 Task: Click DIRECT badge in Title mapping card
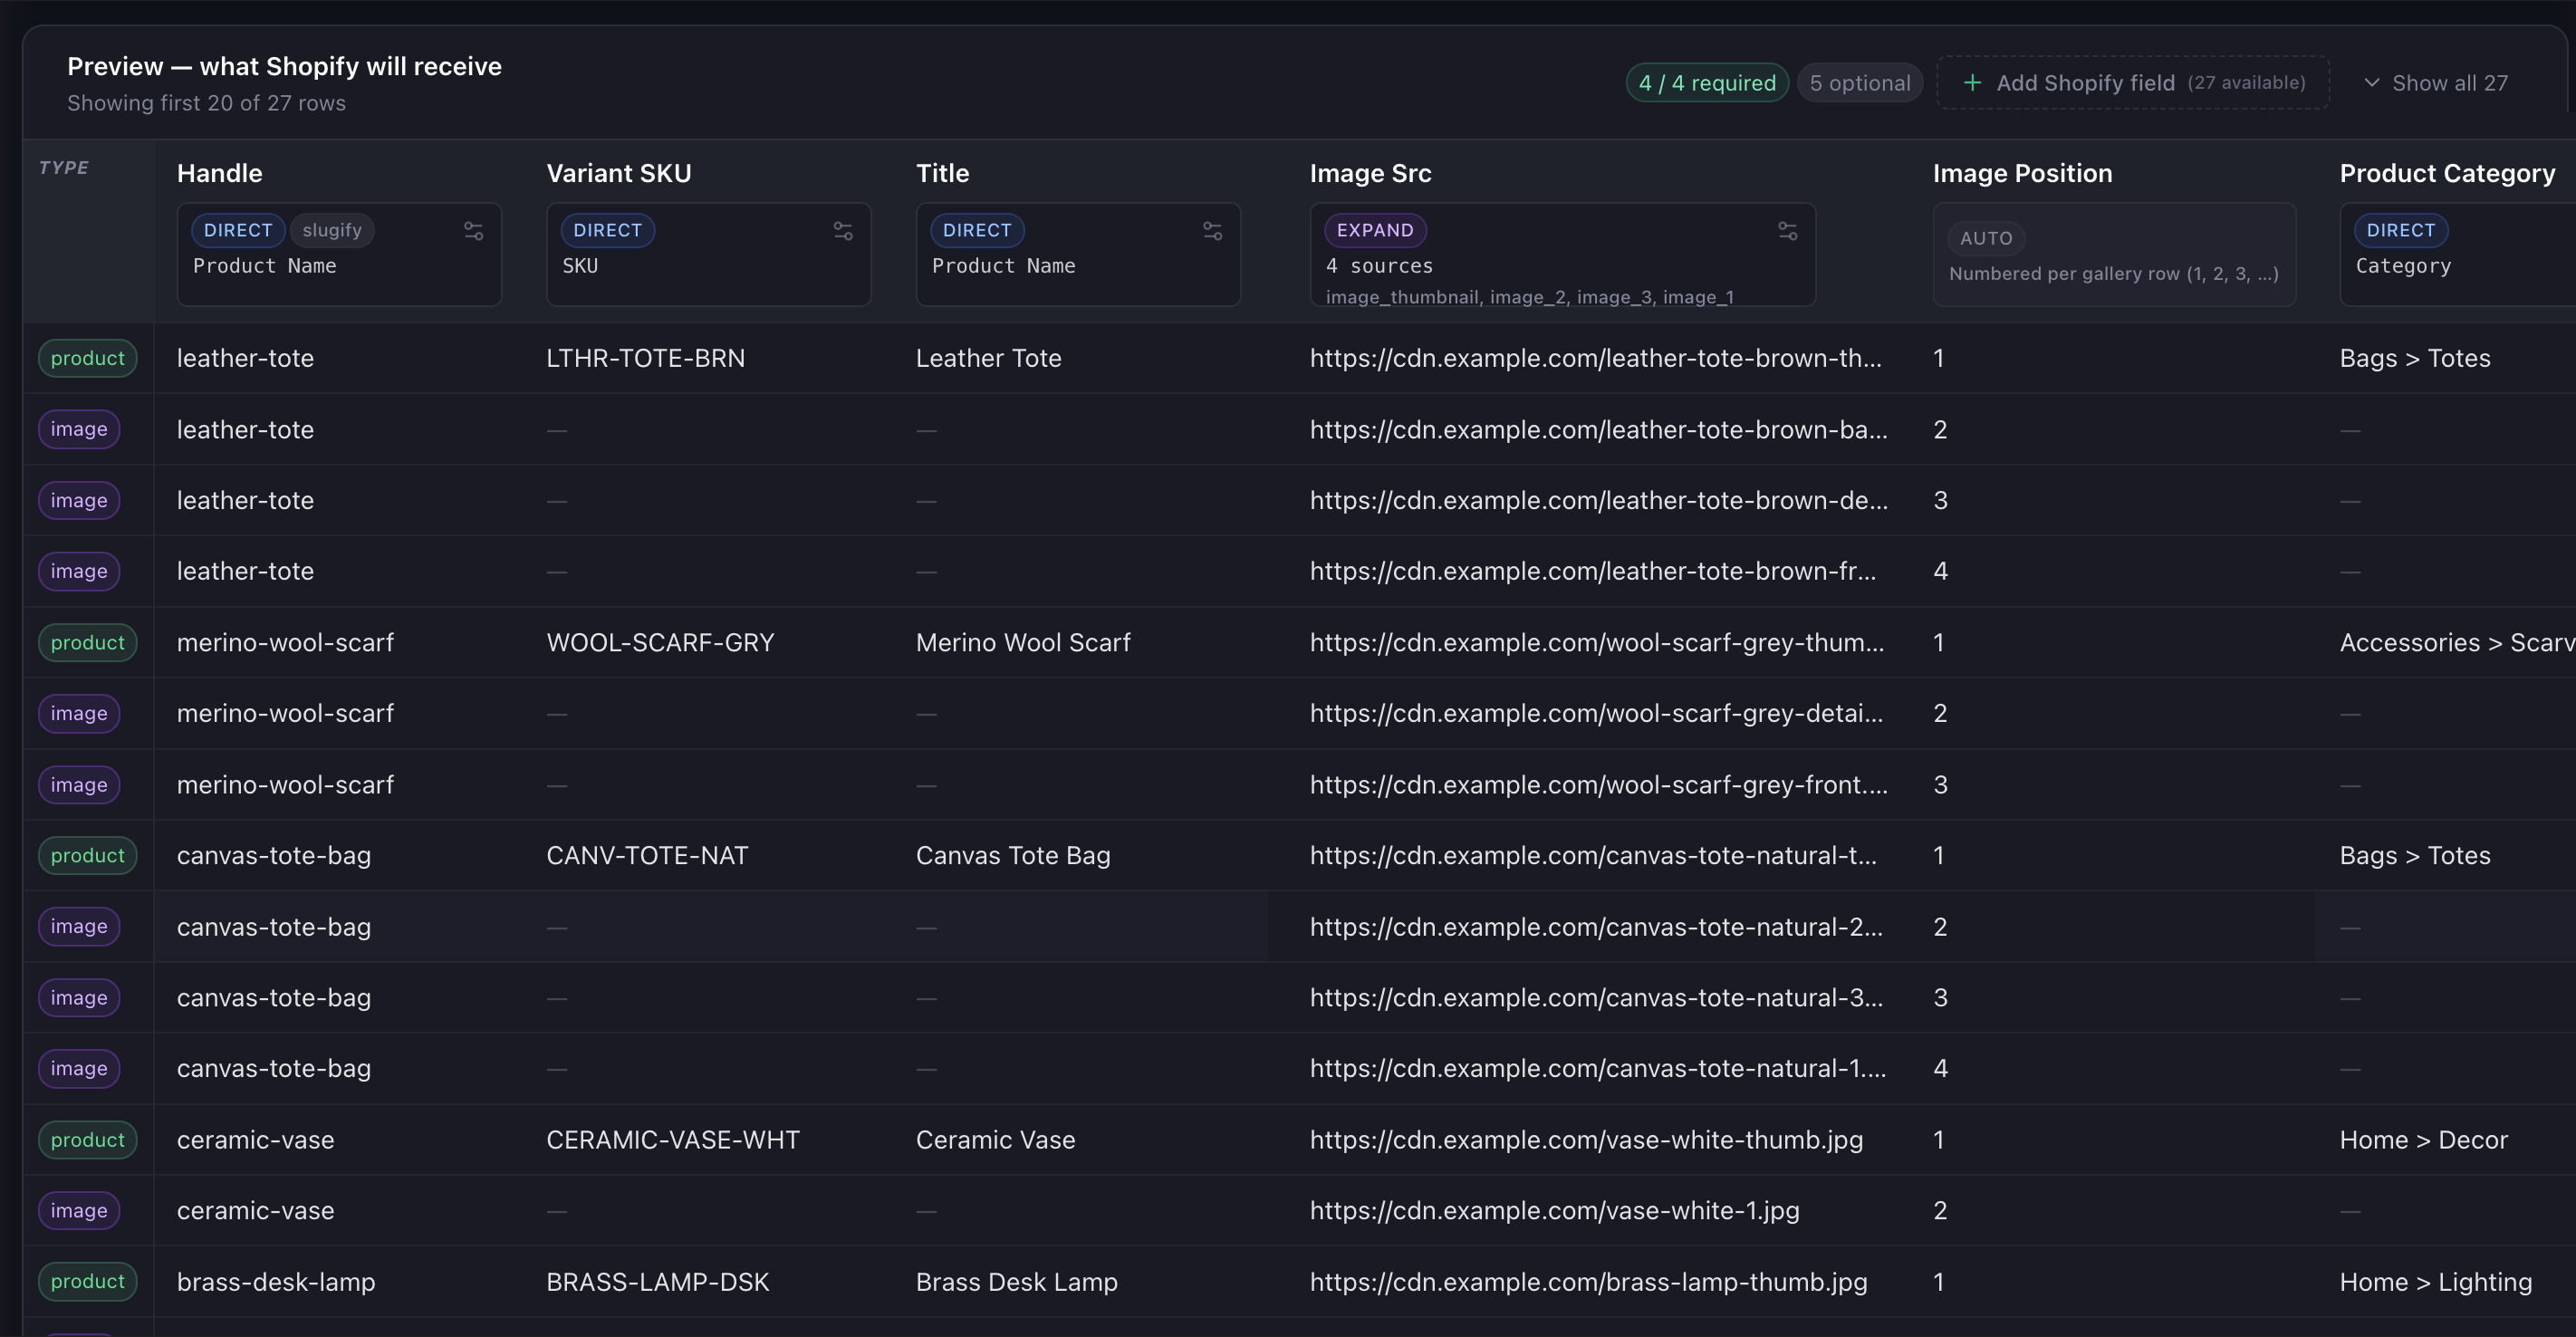pyautogui.click(x=977, y=230)
